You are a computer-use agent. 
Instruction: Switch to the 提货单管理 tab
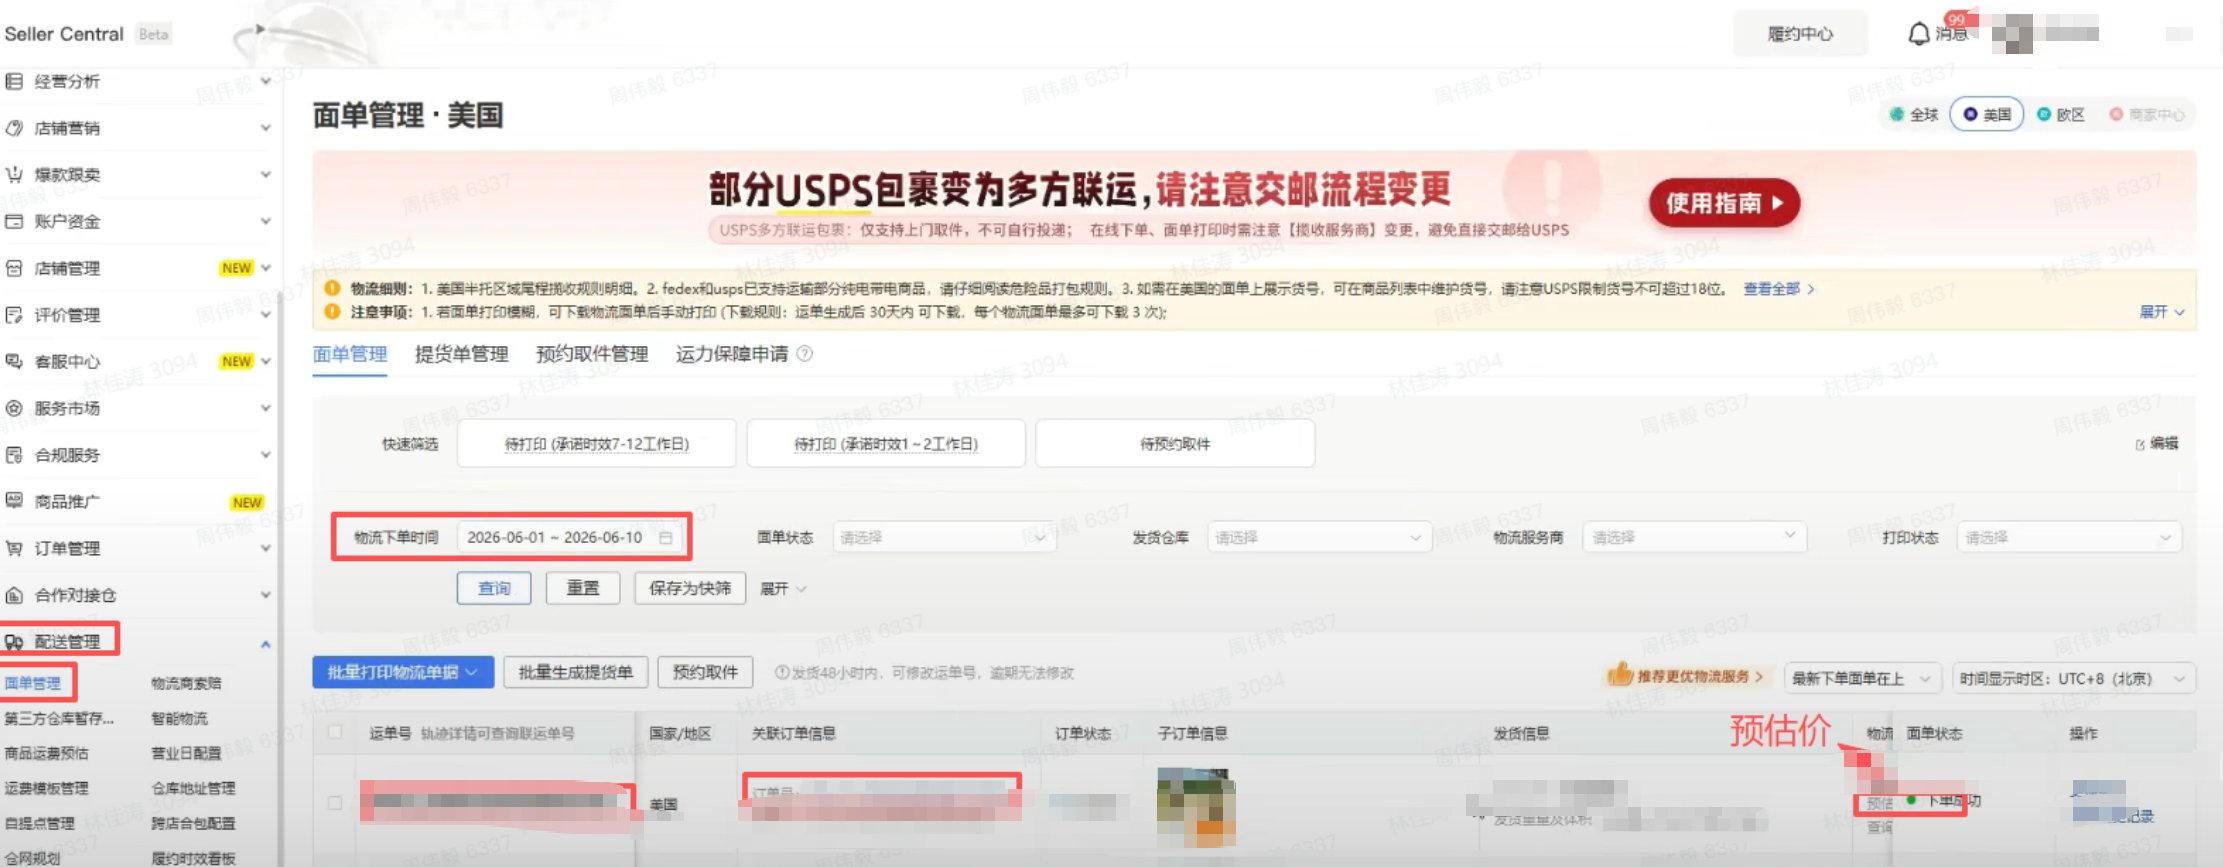click(462, 354)
